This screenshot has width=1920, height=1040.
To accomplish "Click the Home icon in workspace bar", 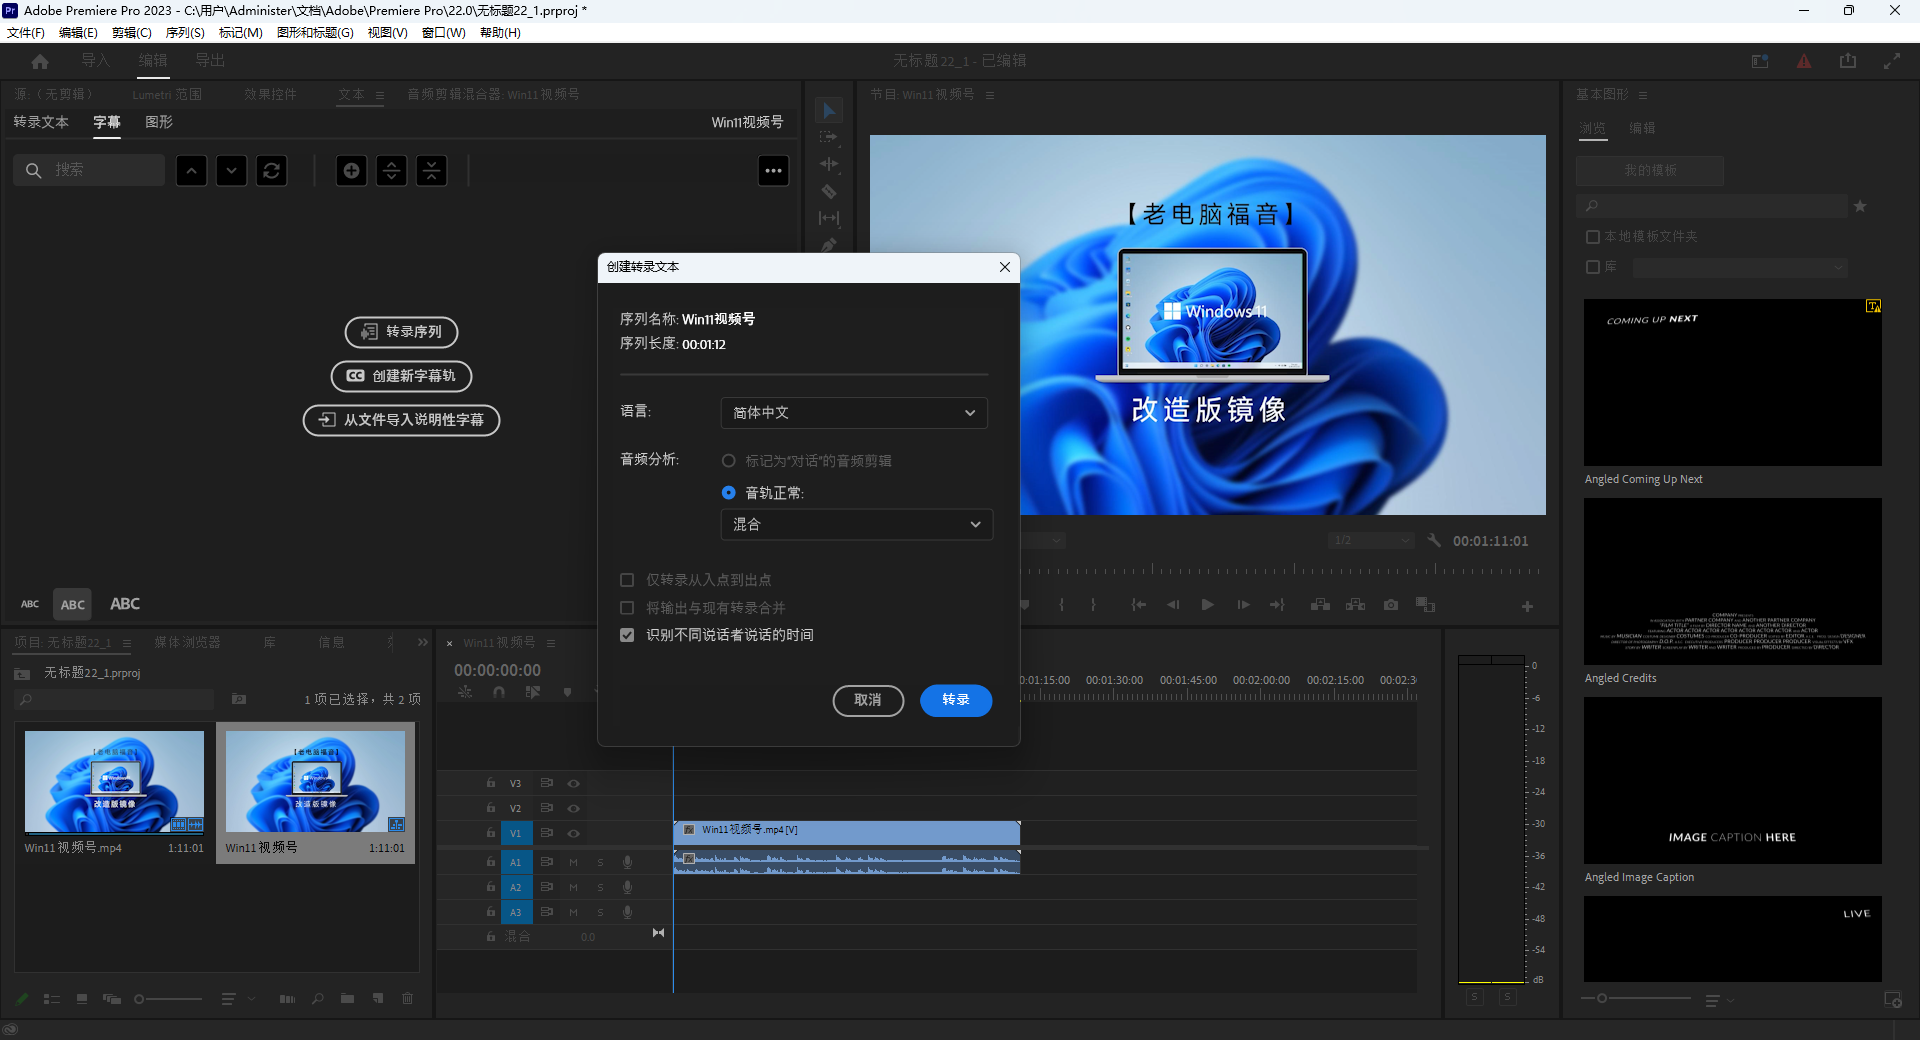I will coord(40,61).
